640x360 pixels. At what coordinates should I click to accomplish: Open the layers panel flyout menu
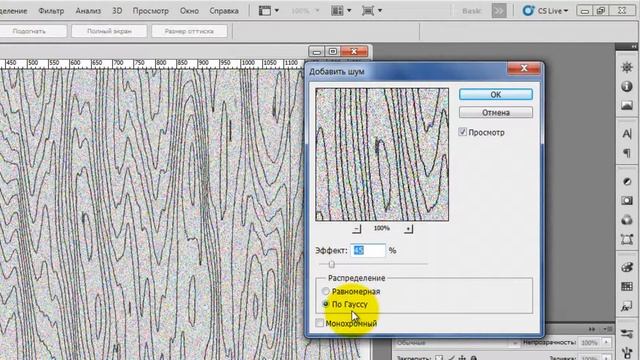coord(609,329)
